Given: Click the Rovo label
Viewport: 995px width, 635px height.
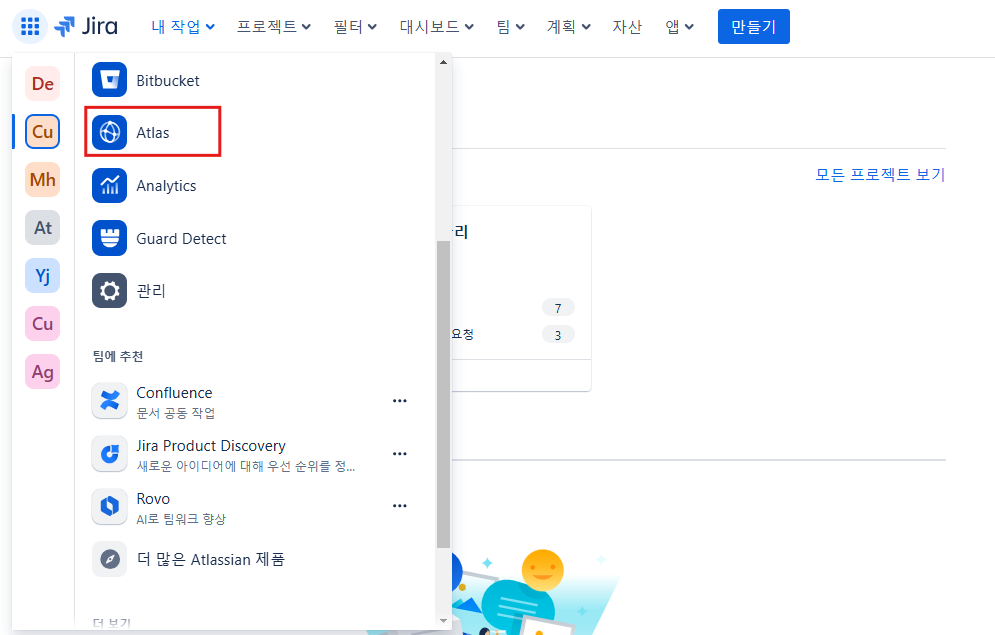Looking at the screenshot, I should click(153, 499).
